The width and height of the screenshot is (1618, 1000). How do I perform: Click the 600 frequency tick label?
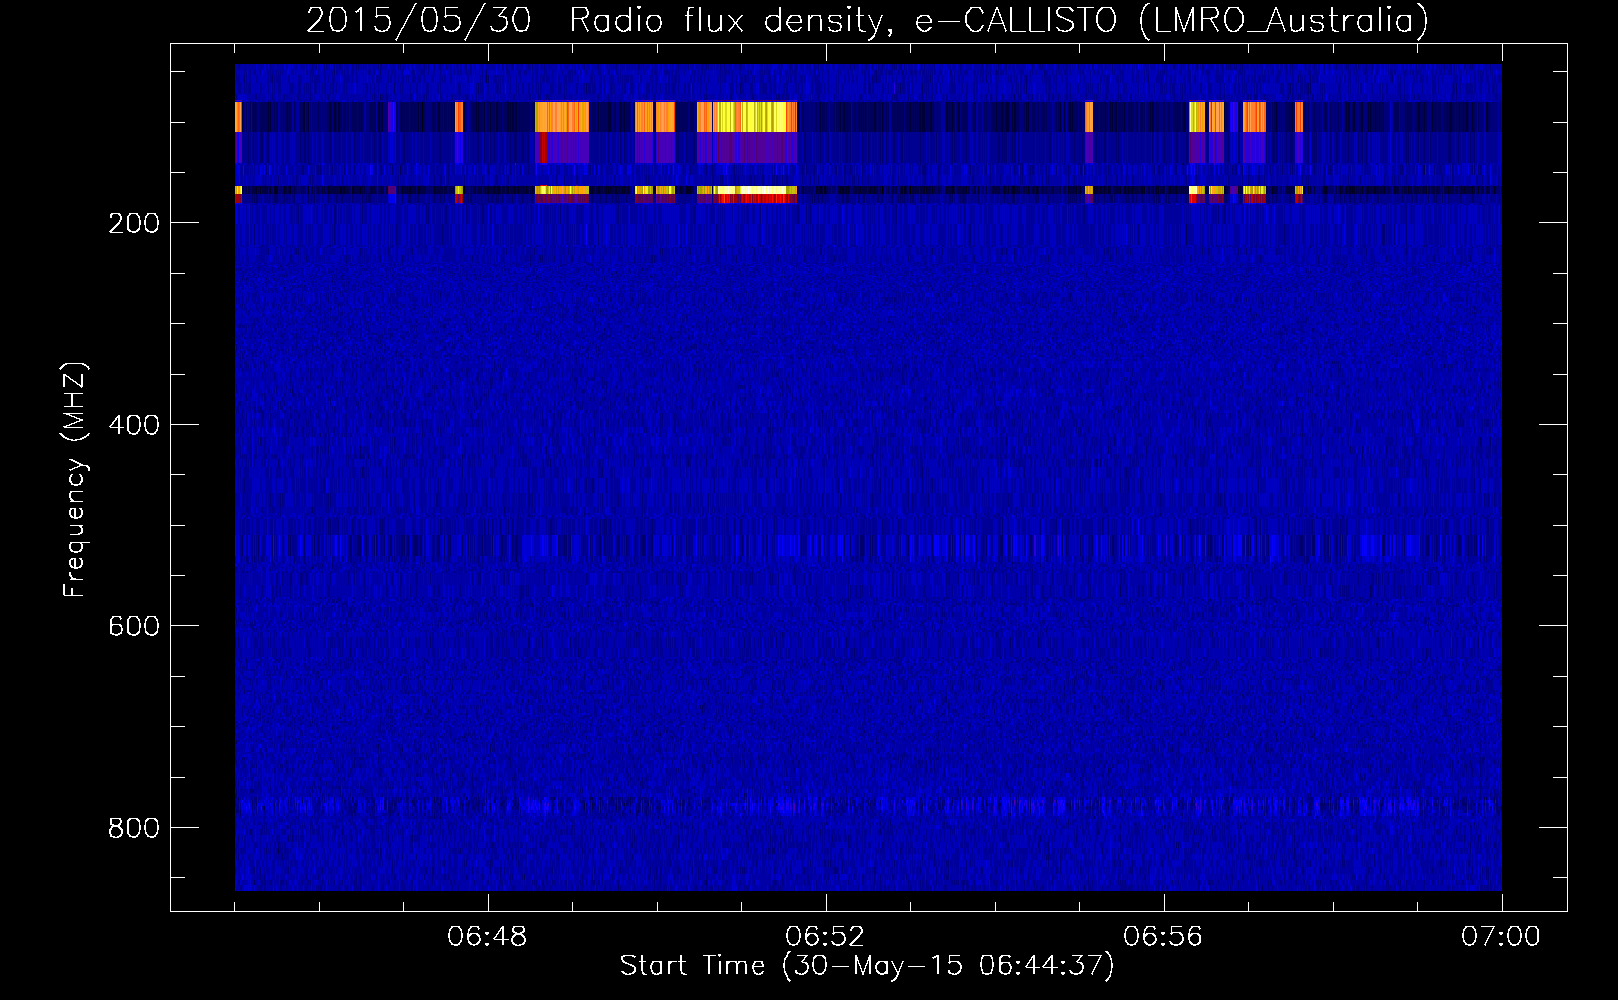[134, 626]
